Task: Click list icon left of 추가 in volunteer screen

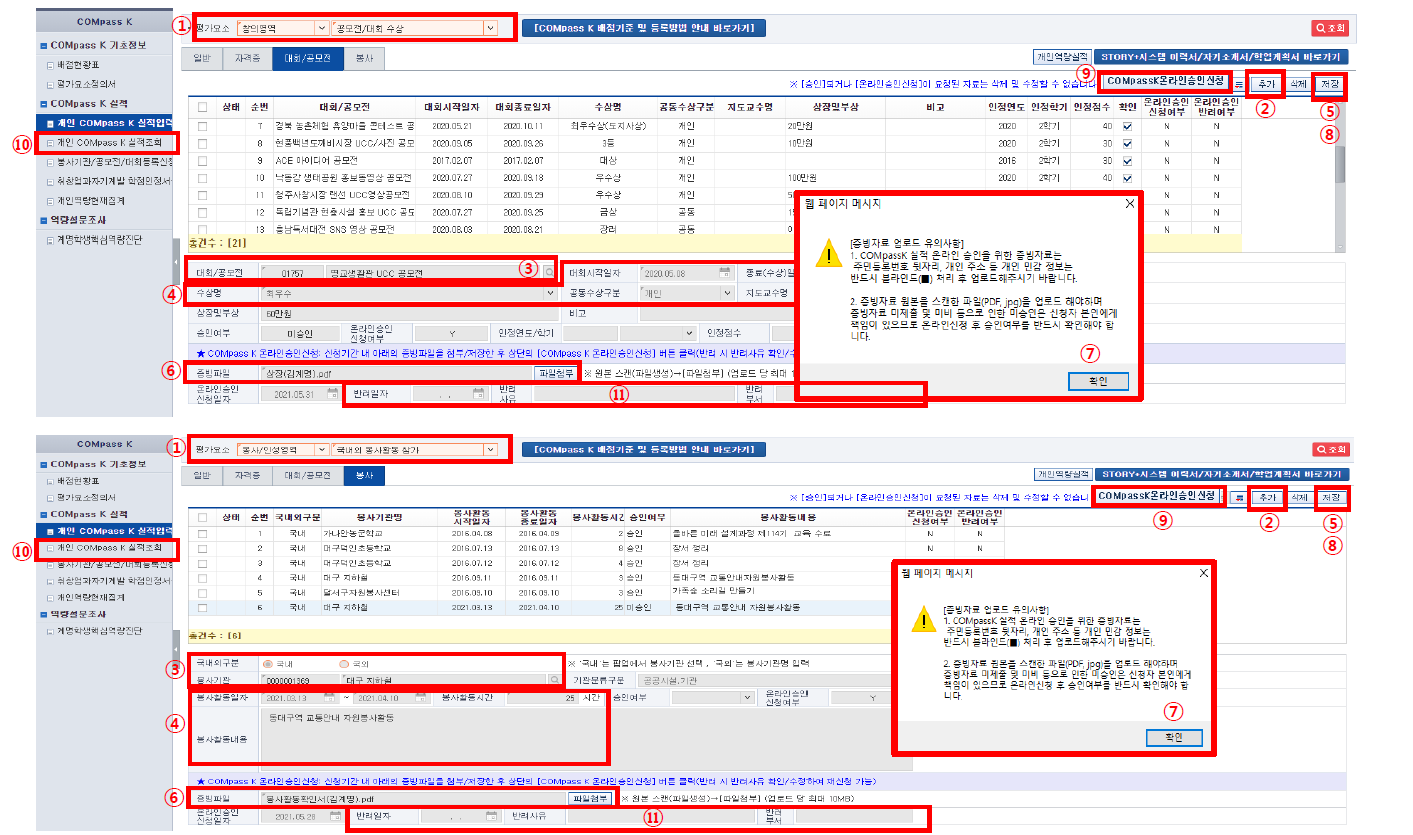Action: click(x=1239, y=497)
